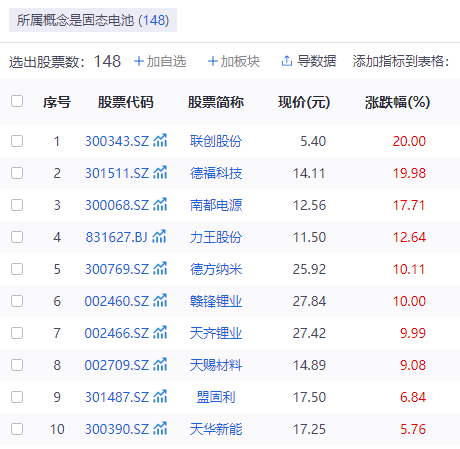Open stock code link 300390.SZ
This screenshot has height=449, width=460.
[x=117, y=429]
